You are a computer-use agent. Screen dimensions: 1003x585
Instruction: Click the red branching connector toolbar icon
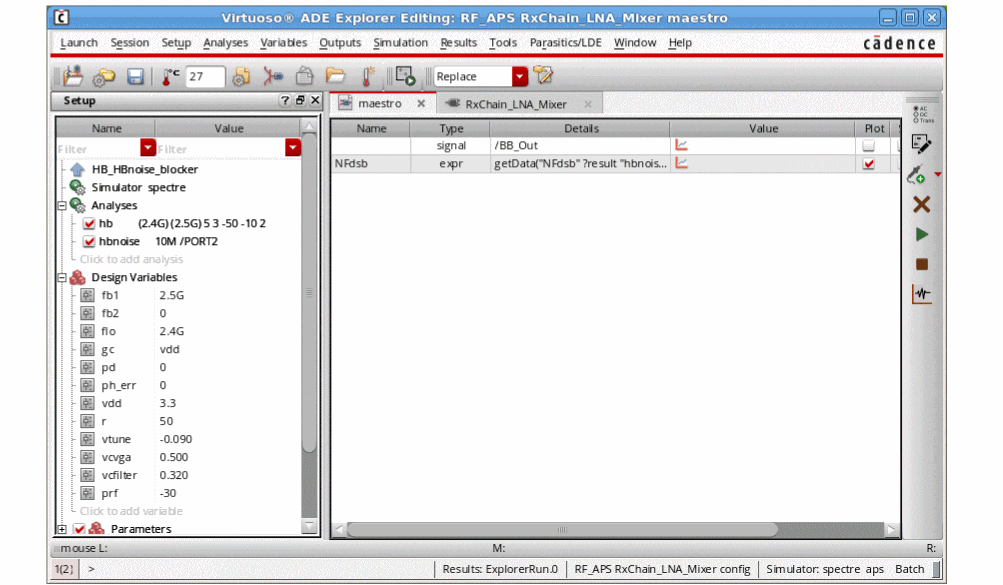click(x=273, y=77)
